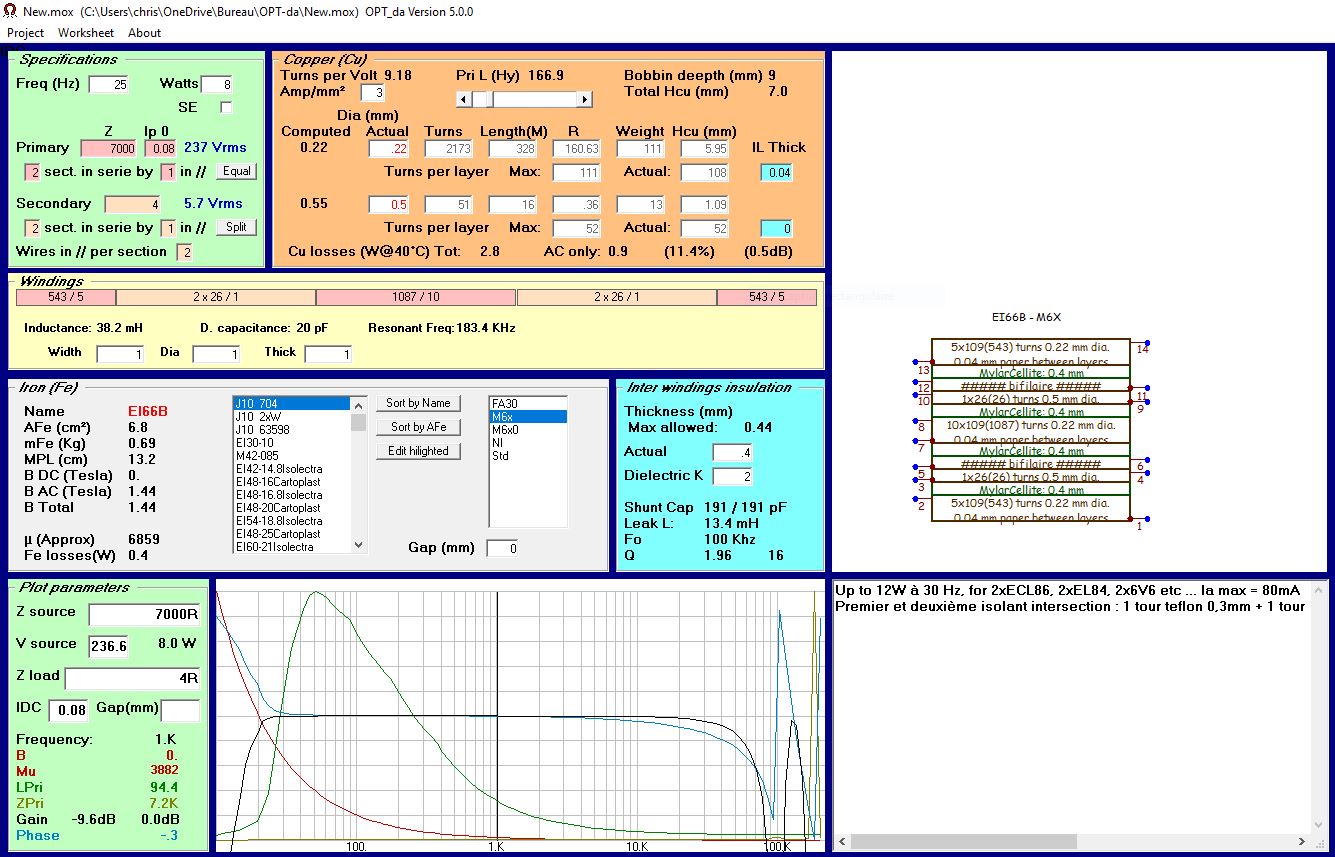Click the Amp/mm² input field
Screen dimensions: 1335x857
pos(372,92)
